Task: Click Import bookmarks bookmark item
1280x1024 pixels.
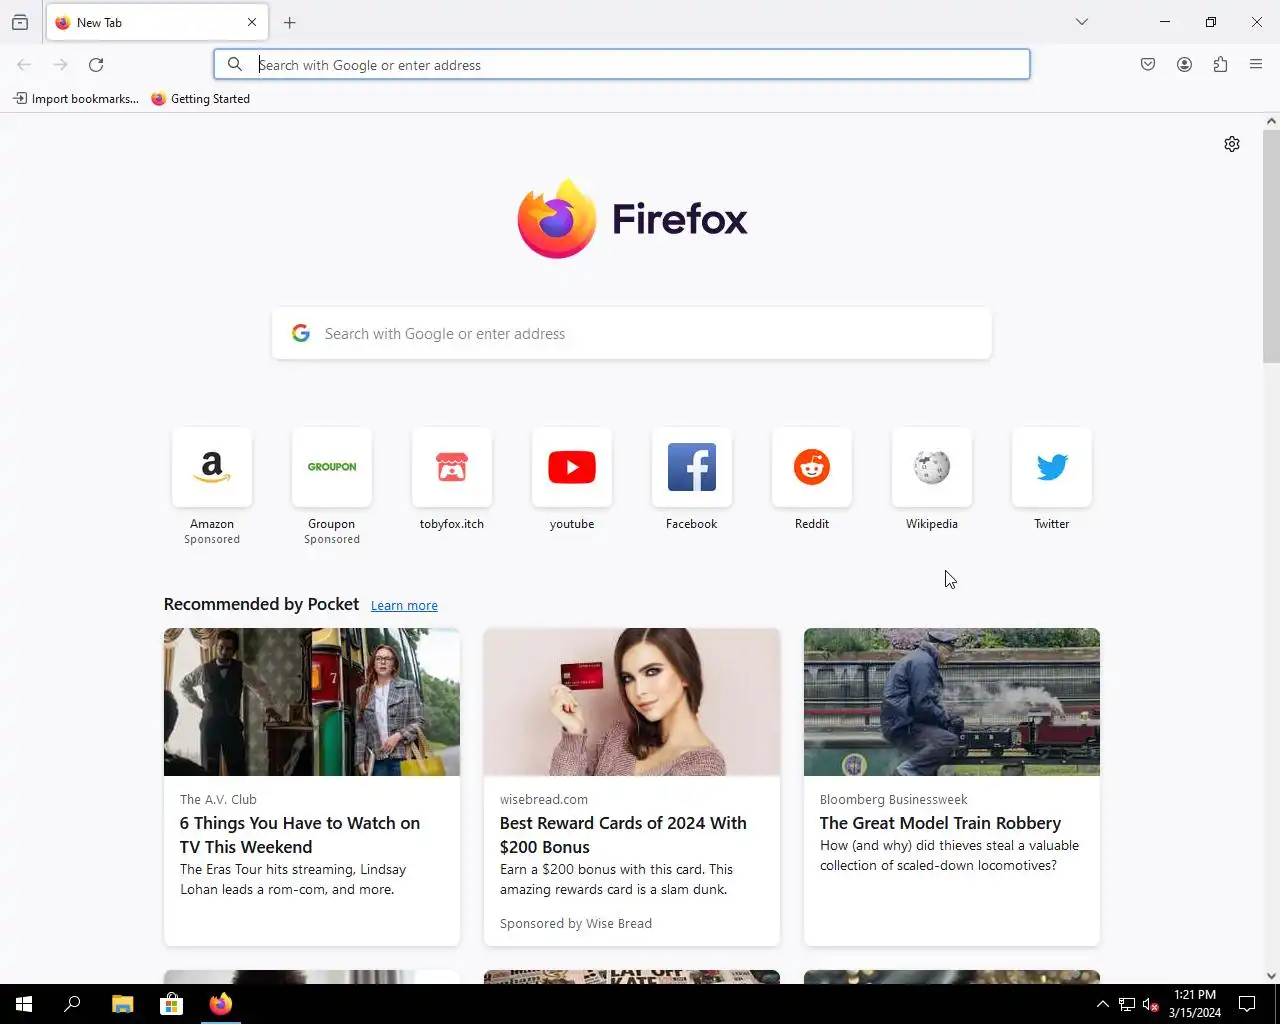Action: (76, 99)
